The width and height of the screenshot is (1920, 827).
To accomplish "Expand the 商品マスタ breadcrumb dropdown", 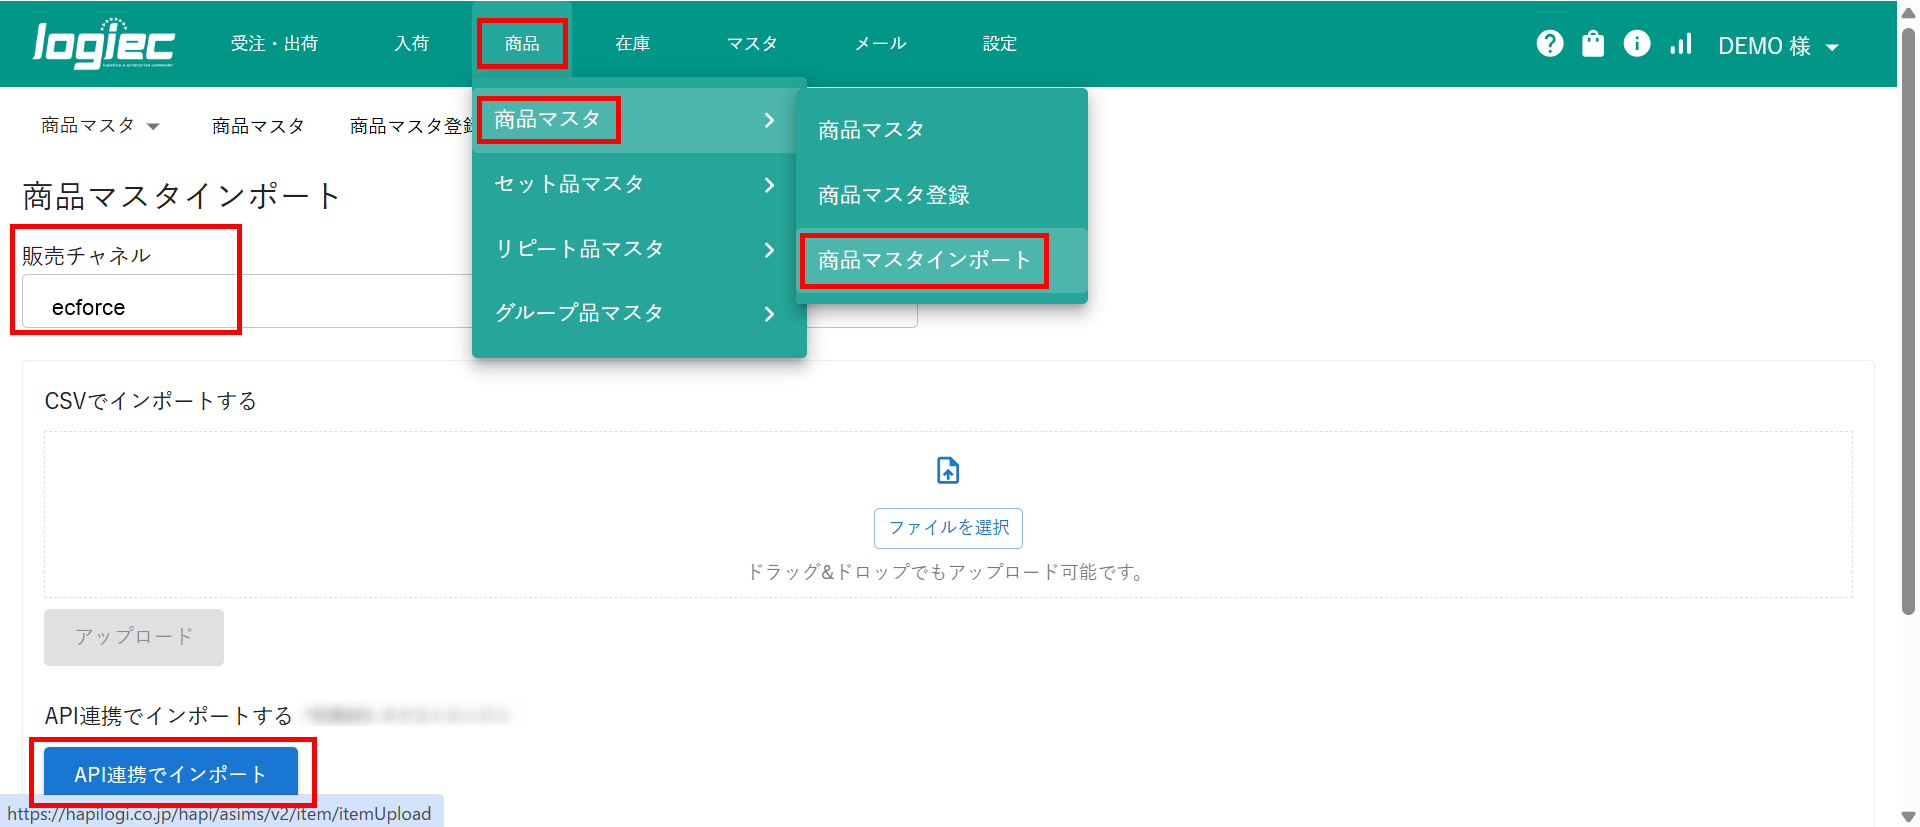I will (x=100, y=126).
